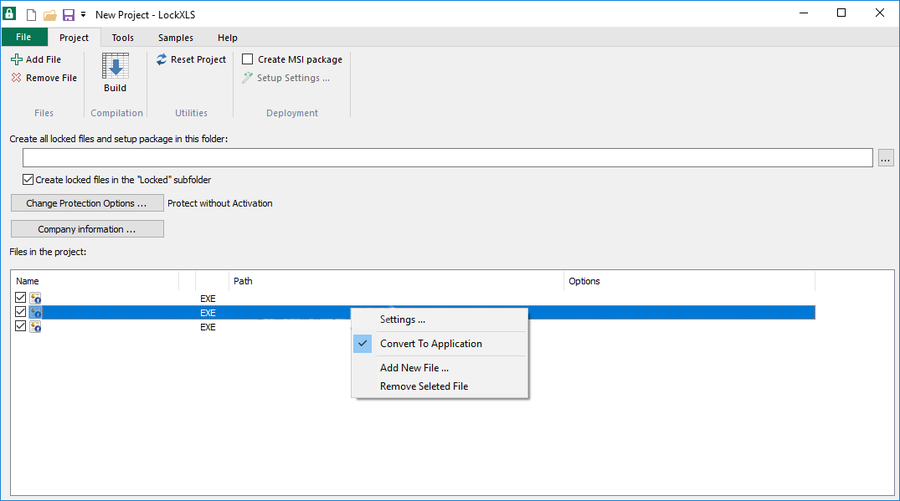Save project with the floppy disk icon
The height and width of the screenshot is (501, 900).
pos(68,14)
